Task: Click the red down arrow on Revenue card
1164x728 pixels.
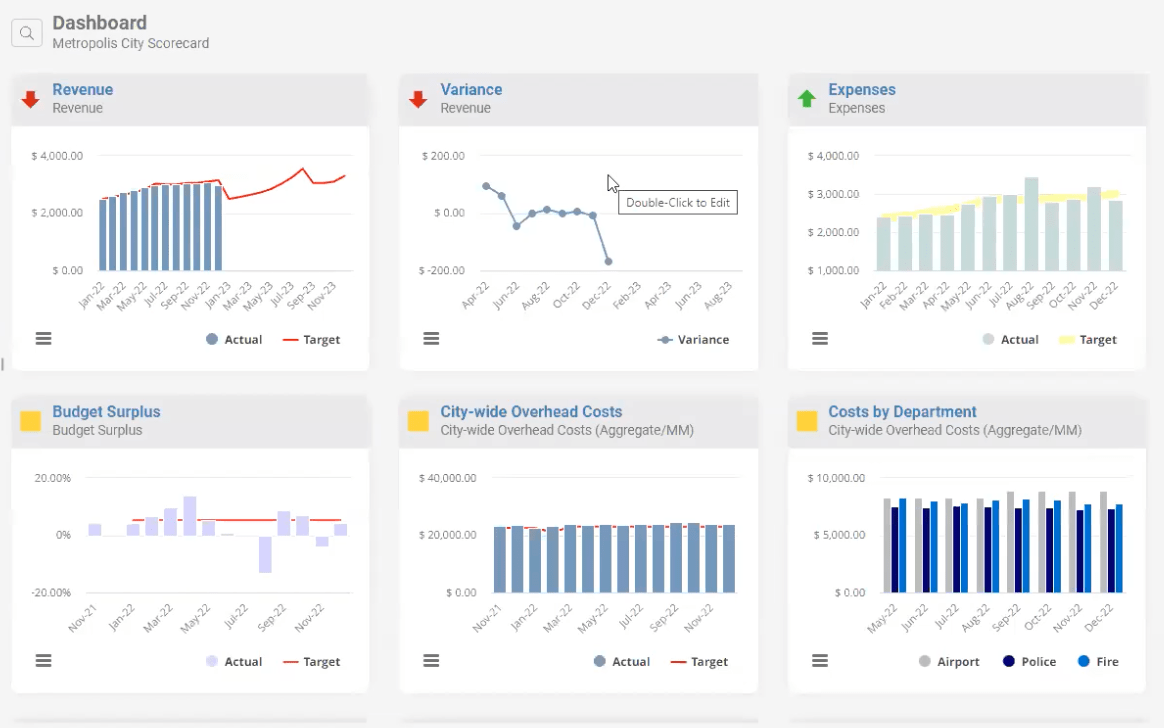Action: pos(31,99)
